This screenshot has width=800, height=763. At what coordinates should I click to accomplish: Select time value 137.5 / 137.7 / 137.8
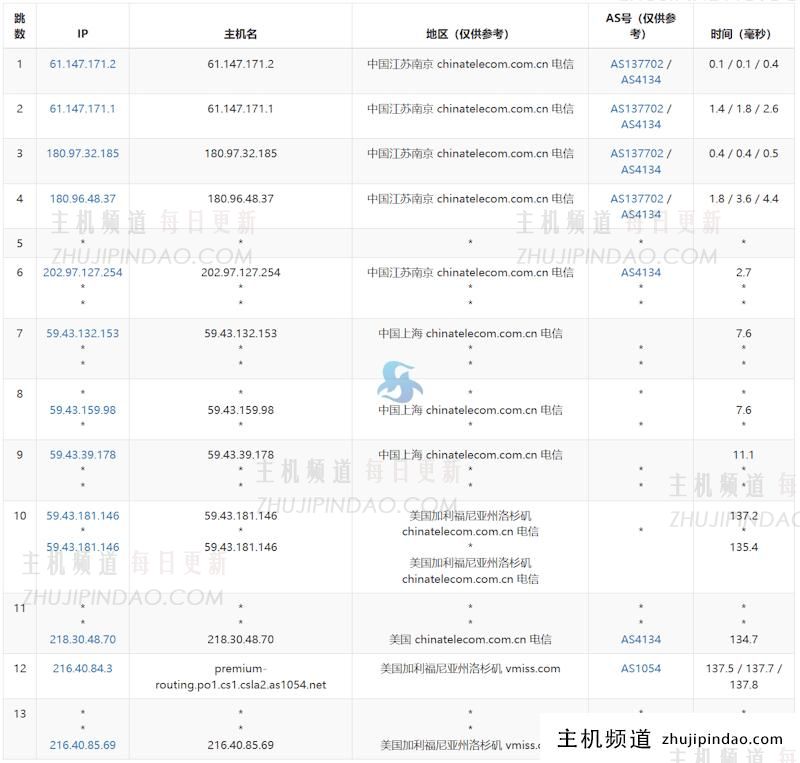tap(743, 677)
